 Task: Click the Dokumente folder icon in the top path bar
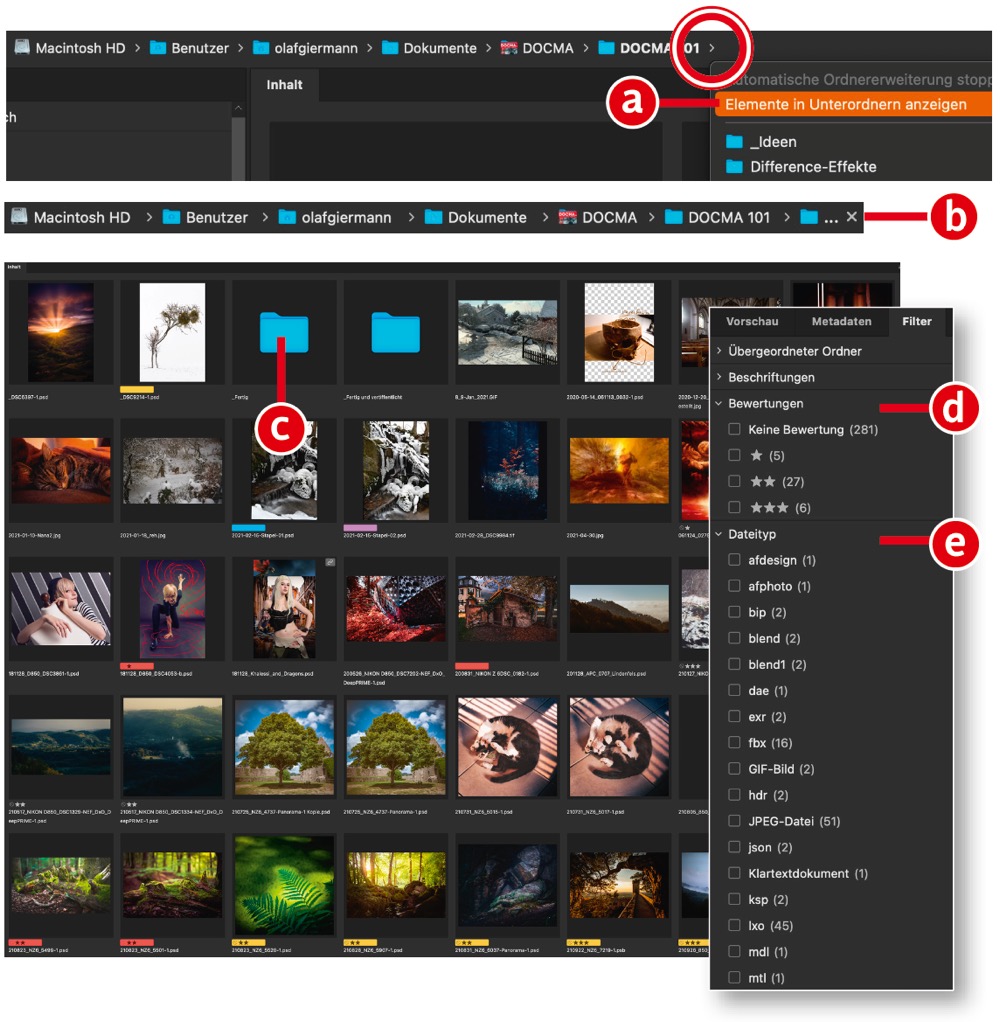pos(390,48)
